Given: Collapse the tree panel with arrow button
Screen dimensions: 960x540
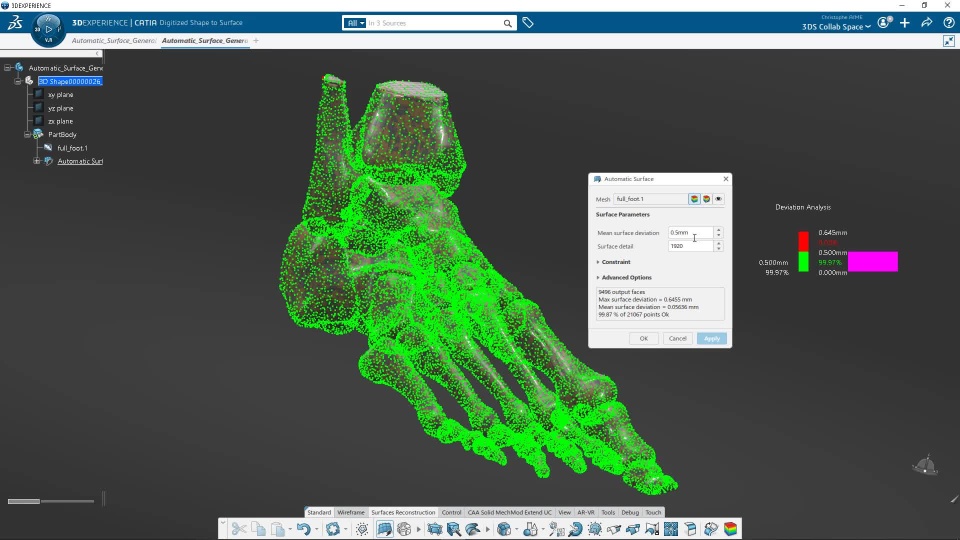Looking at the screenshot, I should point(97,54).
